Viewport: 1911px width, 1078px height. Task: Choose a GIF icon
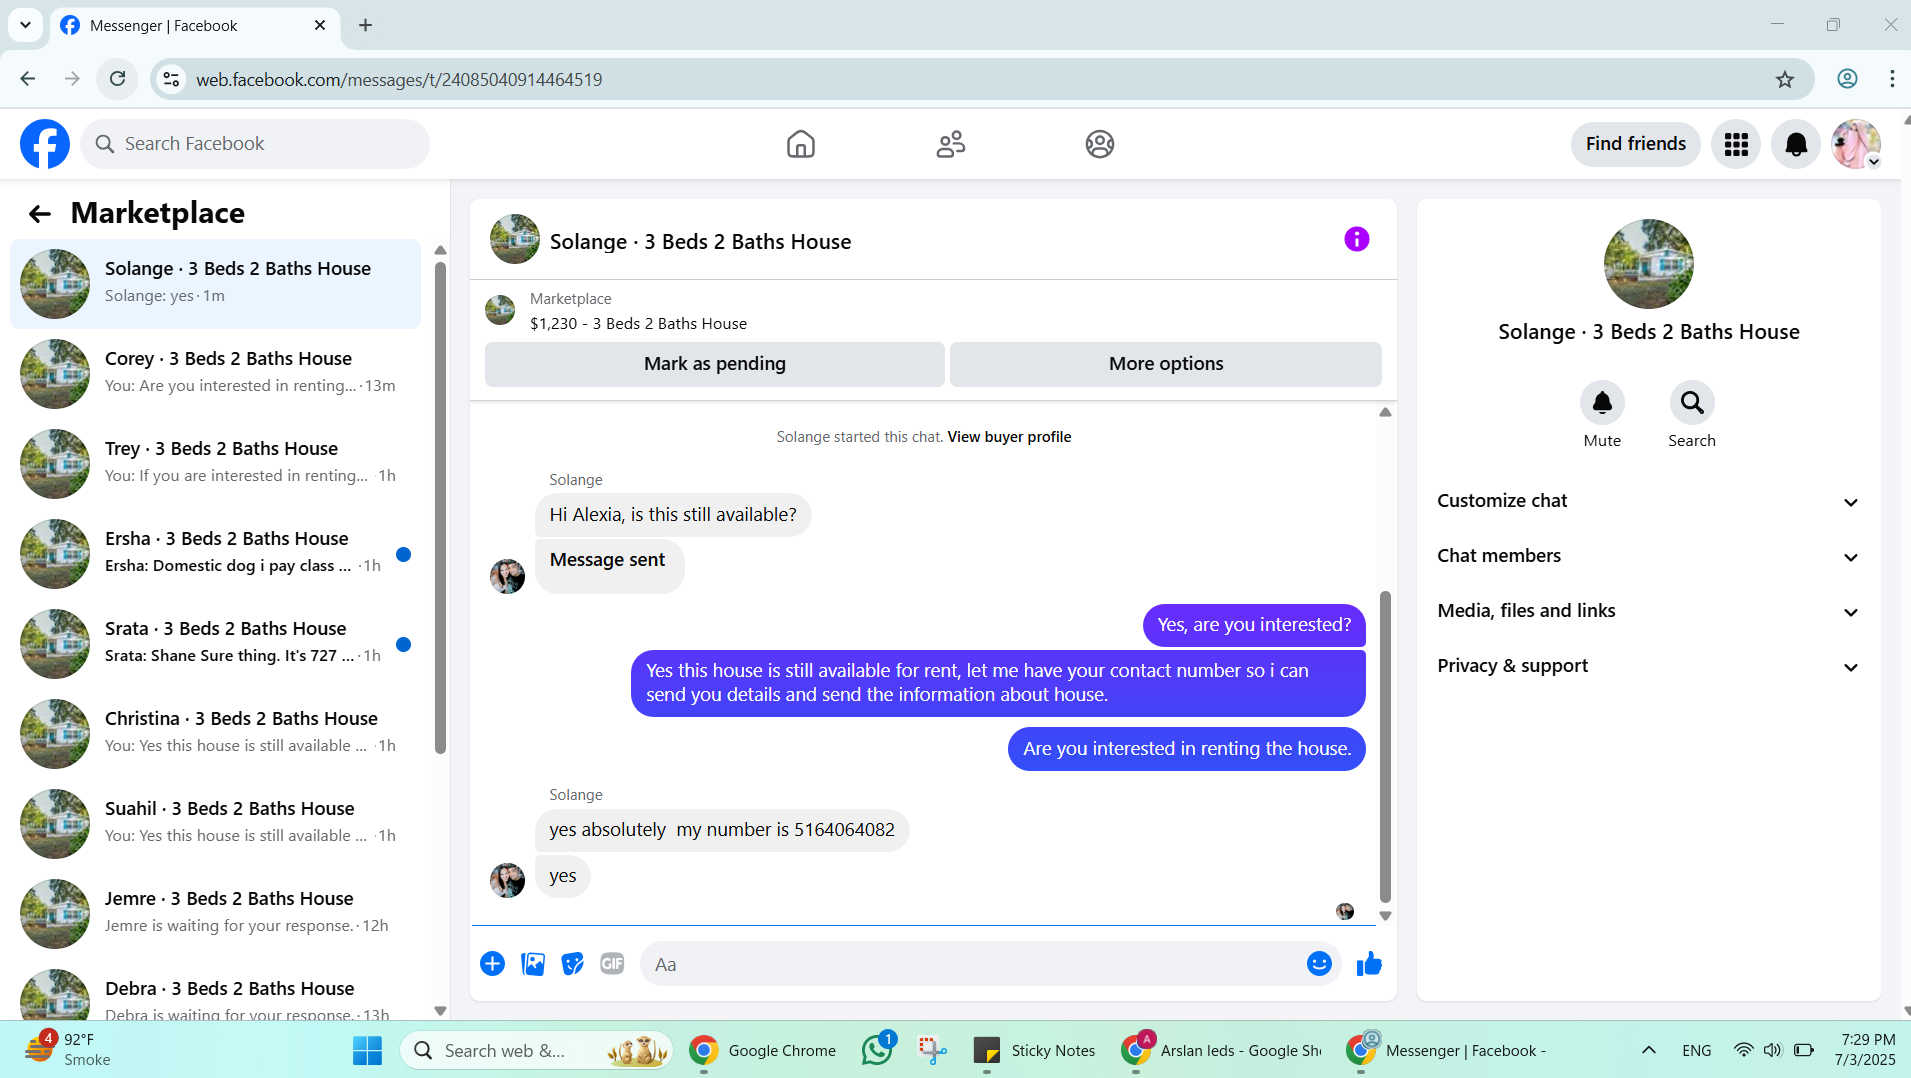tap(612, 964)
